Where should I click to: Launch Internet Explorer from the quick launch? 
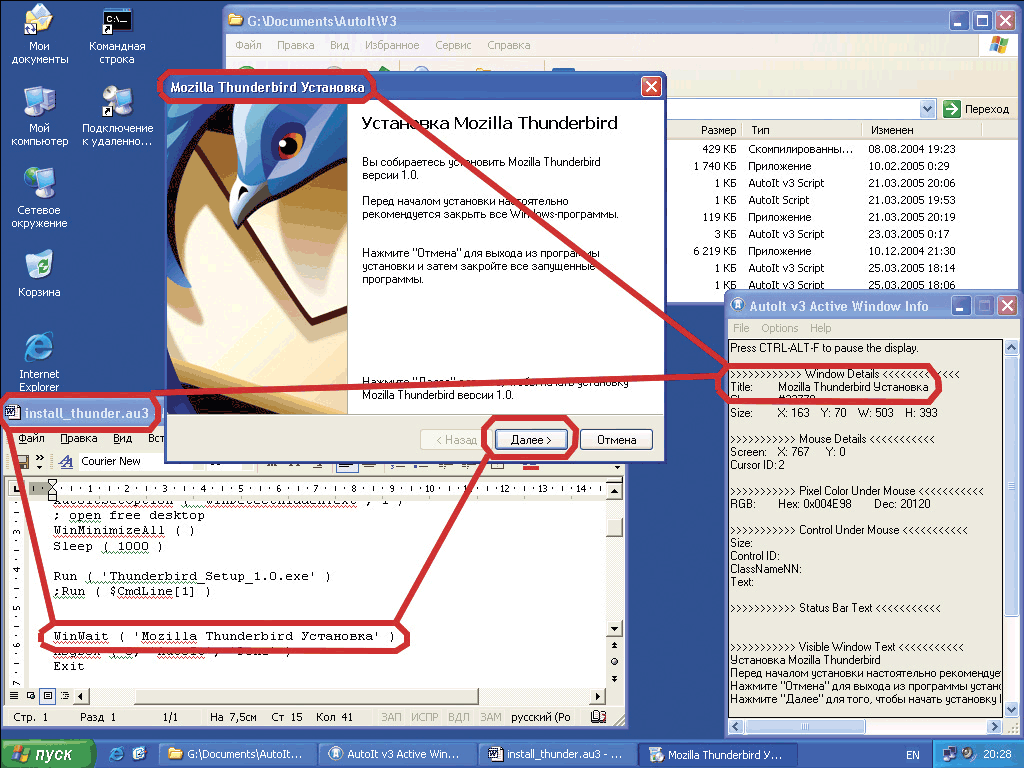116,754
